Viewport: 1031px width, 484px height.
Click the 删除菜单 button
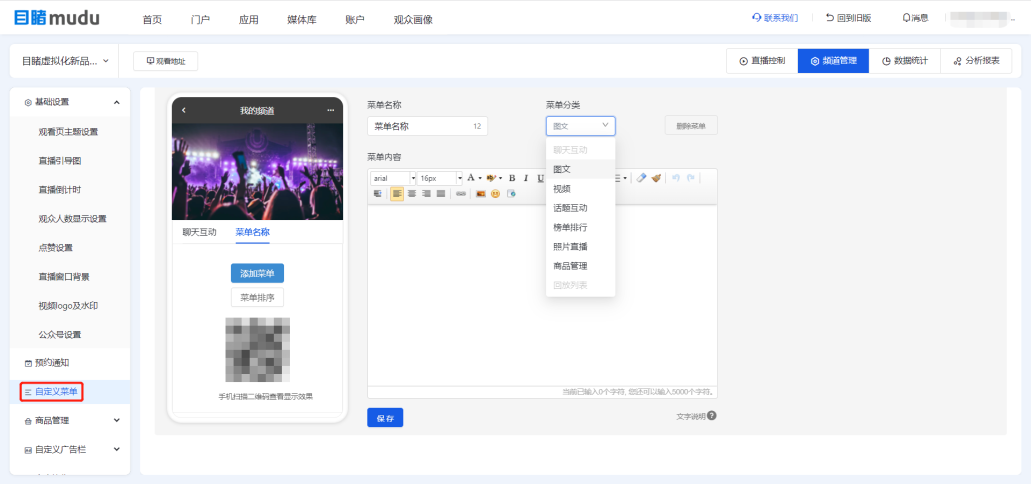691,126
